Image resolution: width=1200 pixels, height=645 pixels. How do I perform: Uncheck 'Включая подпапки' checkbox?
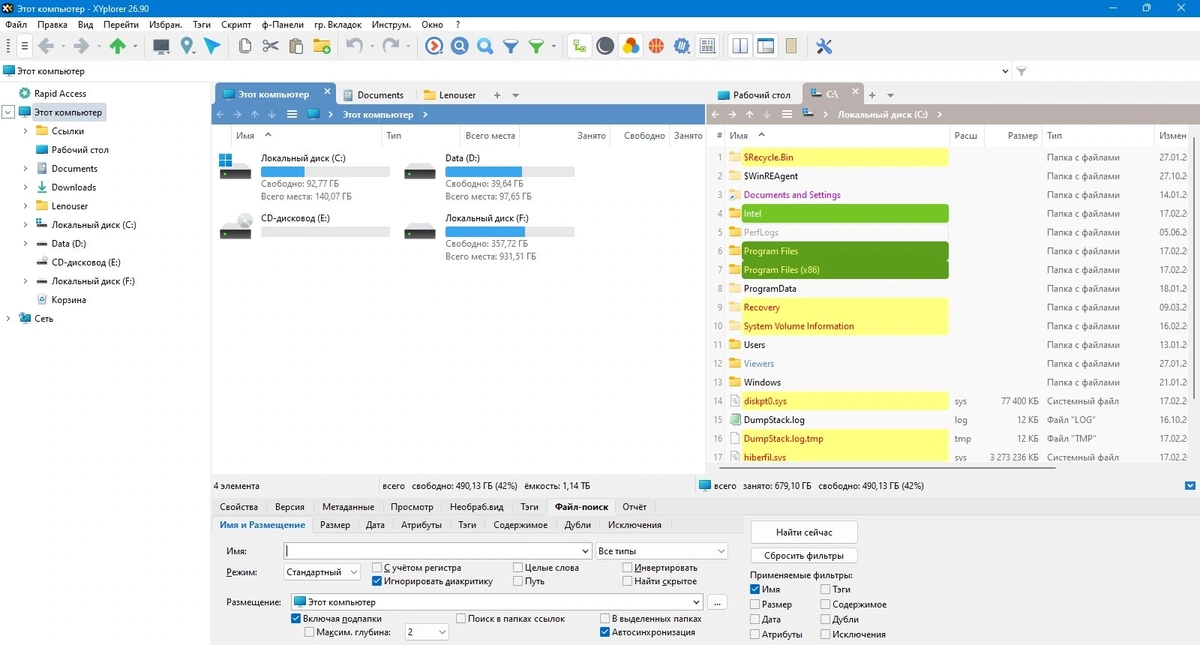coord(296,619)
